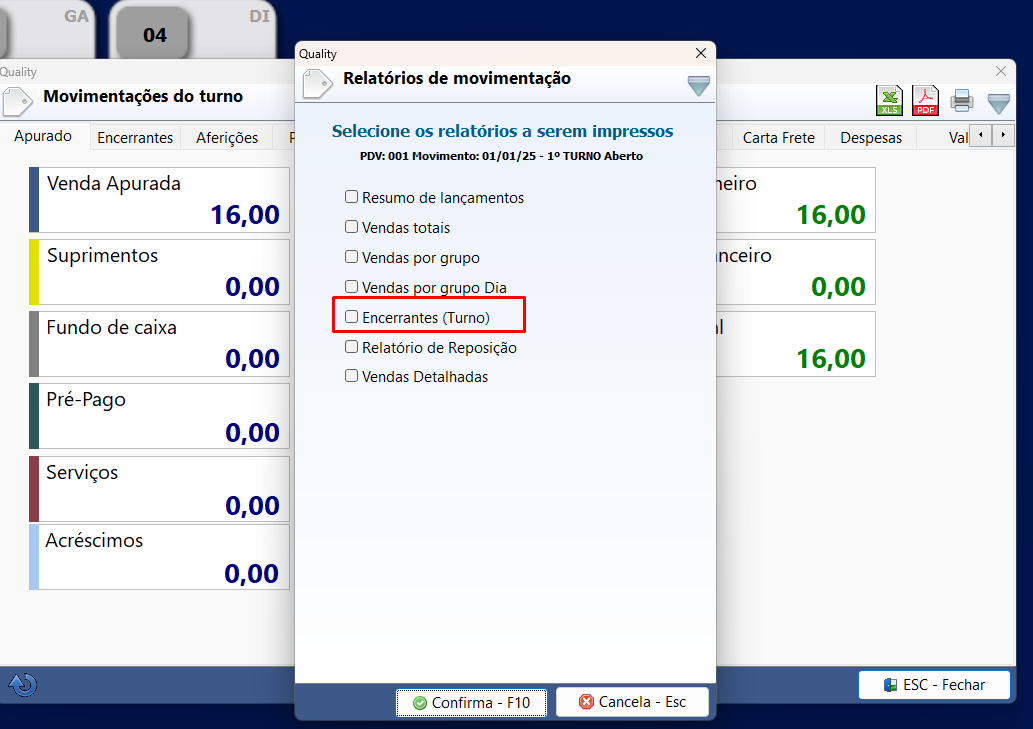
Task: Enable Vendas por grupo report
Action: (x=352, y=257)
